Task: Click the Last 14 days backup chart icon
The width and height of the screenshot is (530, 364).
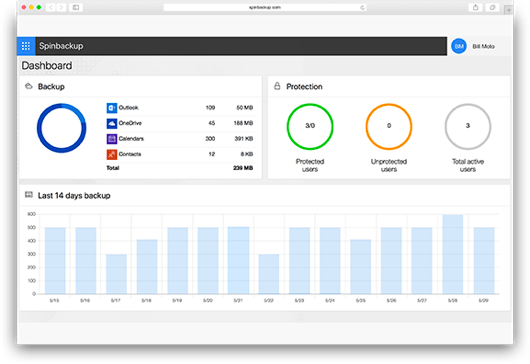Action: (x=29, y=195)
